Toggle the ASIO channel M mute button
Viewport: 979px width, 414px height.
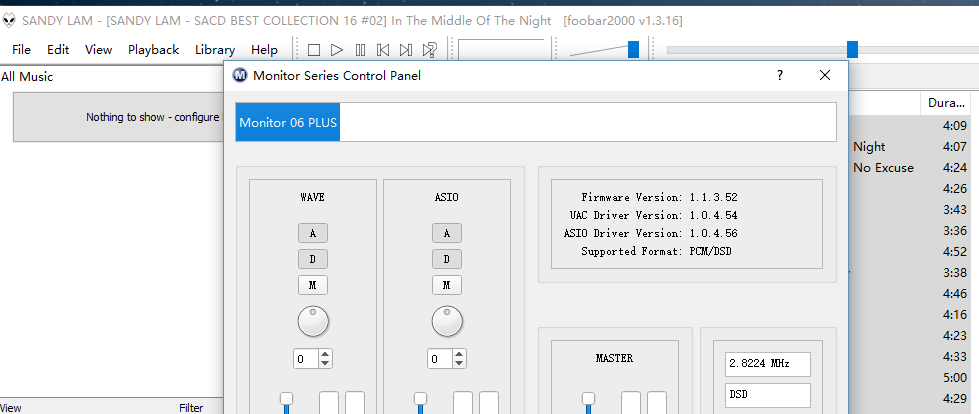click(x=447, y=285)
